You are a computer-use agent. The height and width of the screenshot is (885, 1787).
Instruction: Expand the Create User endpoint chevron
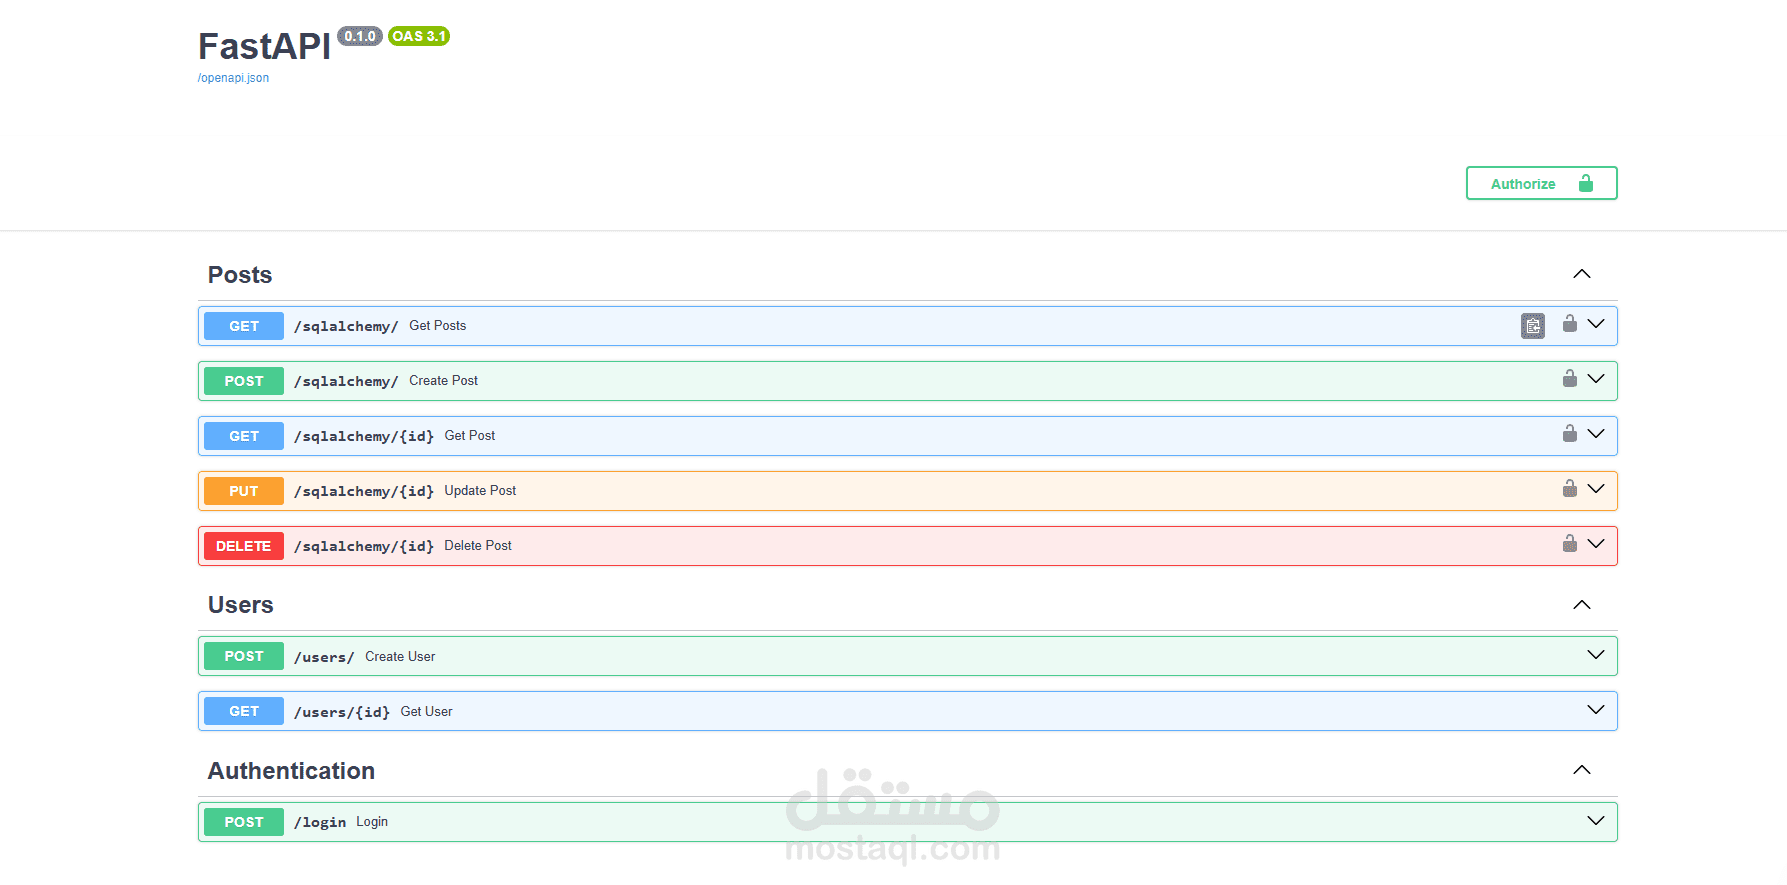(x=1596, y=655)
